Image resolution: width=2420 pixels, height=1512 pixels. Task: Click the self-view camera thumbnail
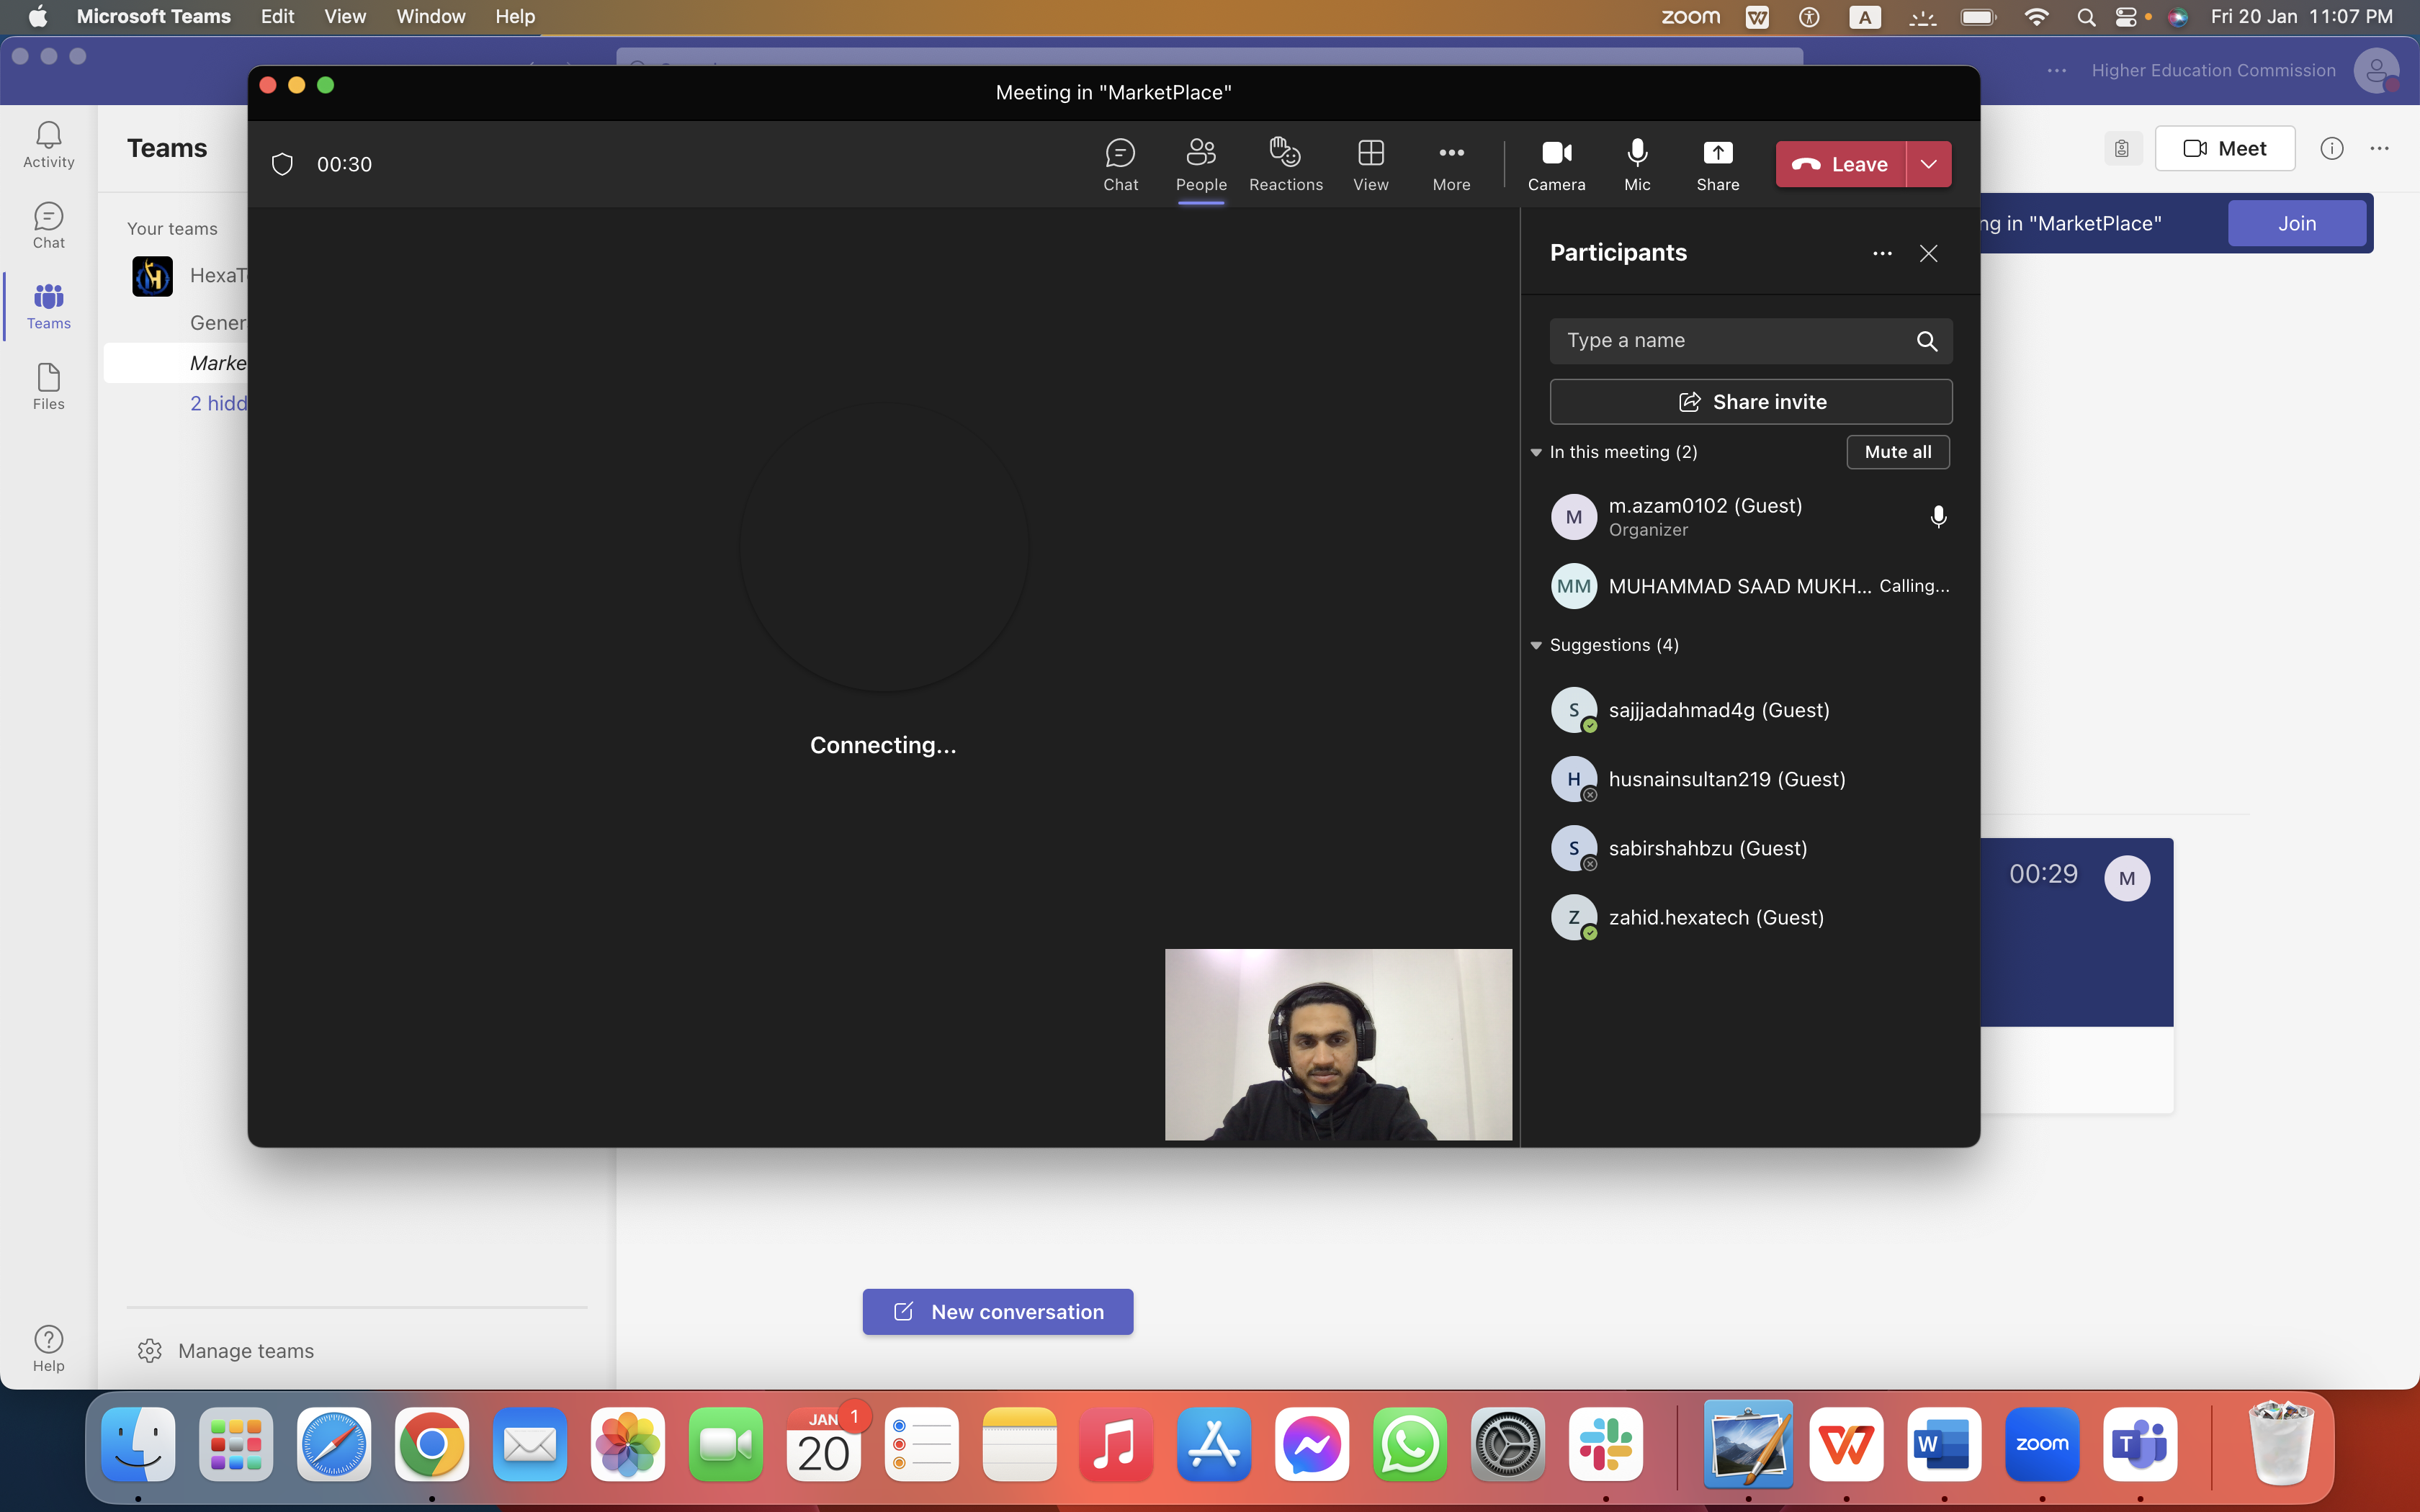tap(1338, 1044)
